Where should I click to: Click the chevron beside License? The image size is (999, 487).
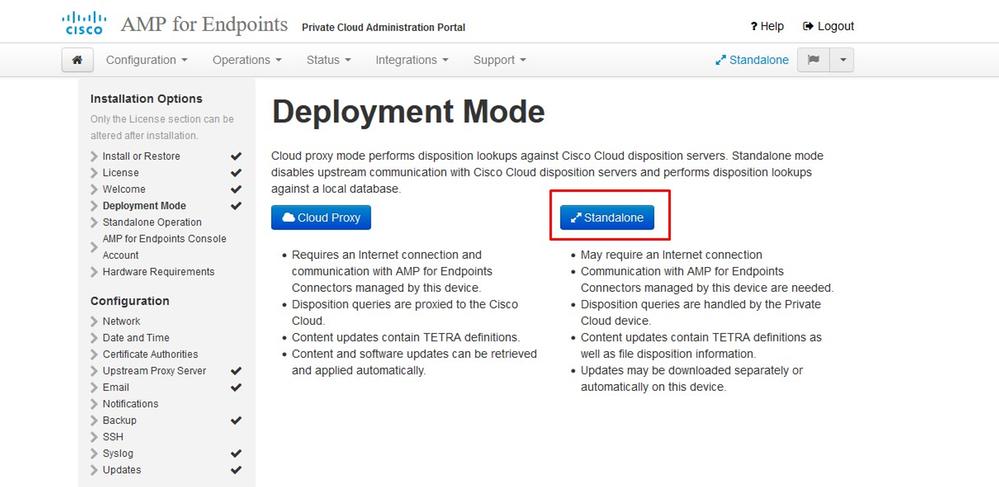click(x=94, y=173)
